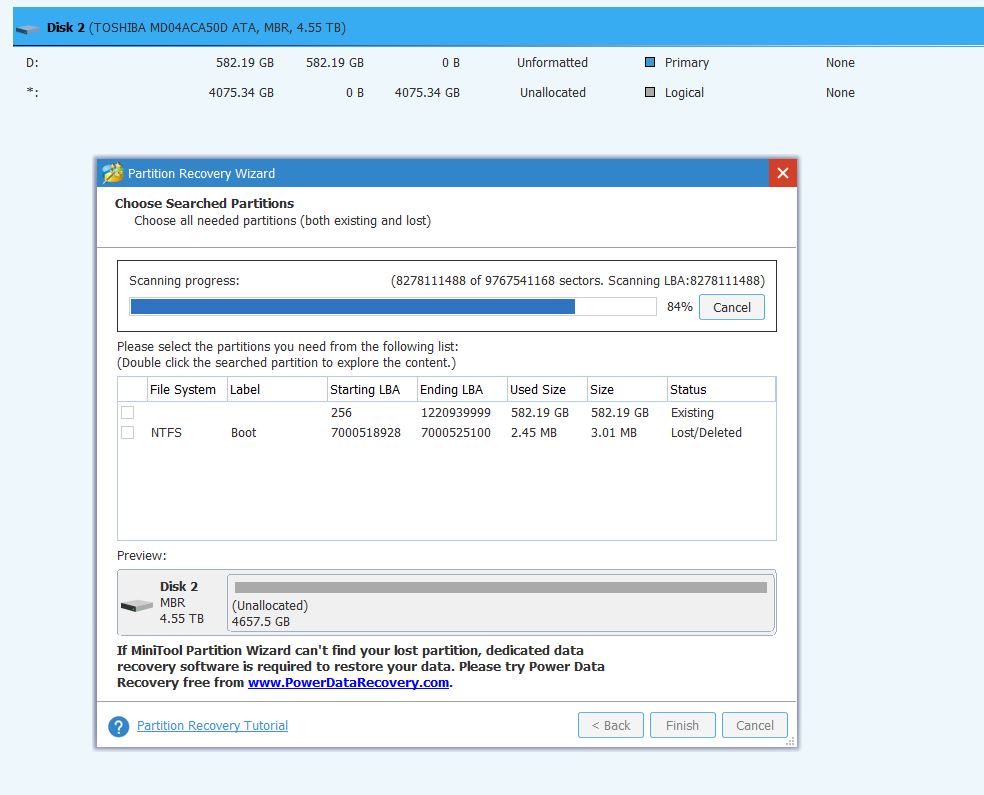Click the Finish button
This screenshot has height=795, width=984.
682,725
